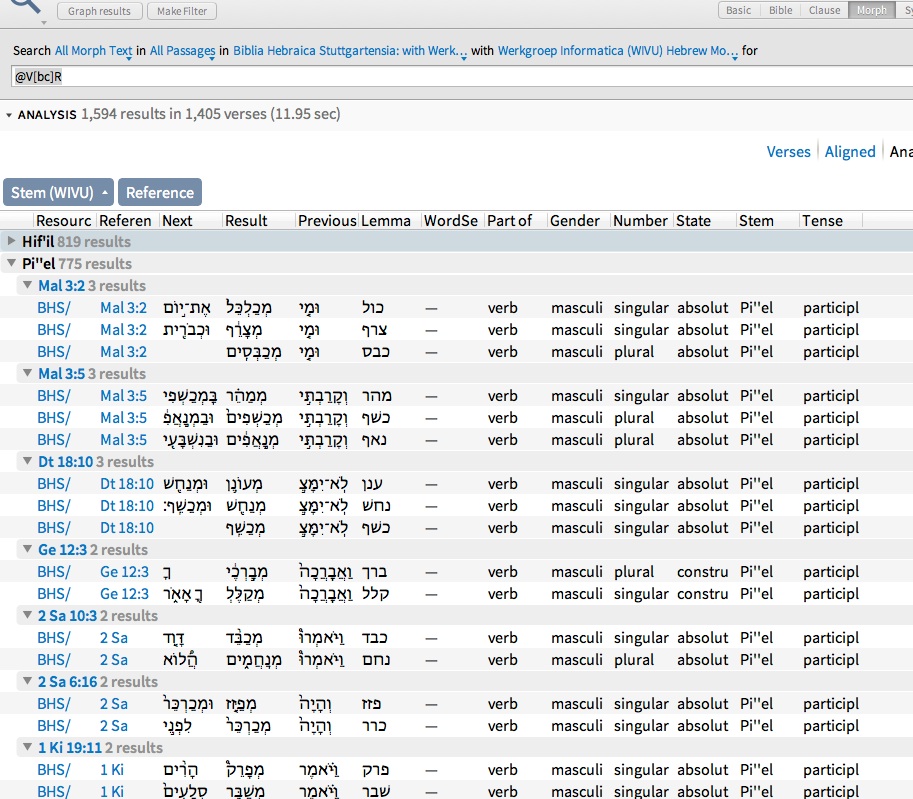Open Mal 3:5 reference for lemma נאף
The width and height of the screenshot is (913, 799).
(x=123, y=440)
